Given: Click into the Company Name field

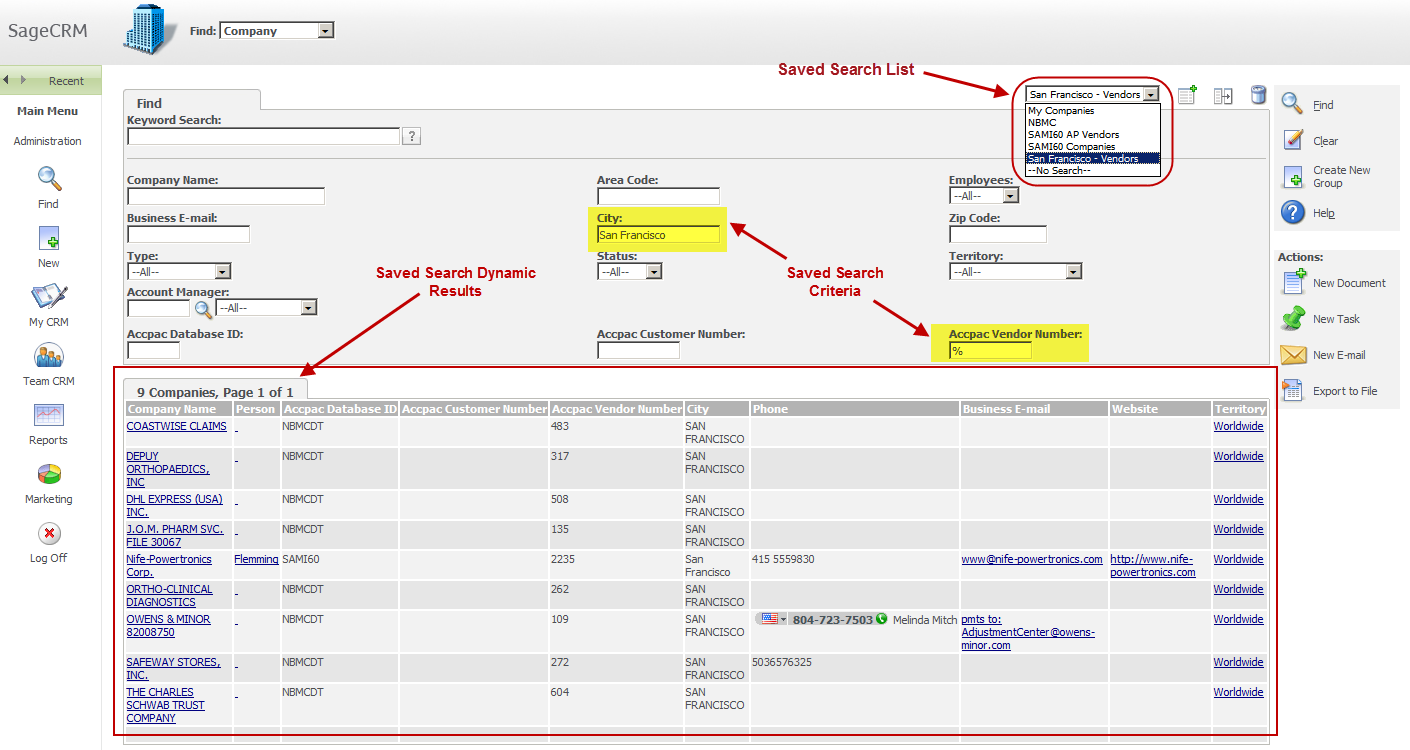Looking at the screenshot, I should pos(226,196).
